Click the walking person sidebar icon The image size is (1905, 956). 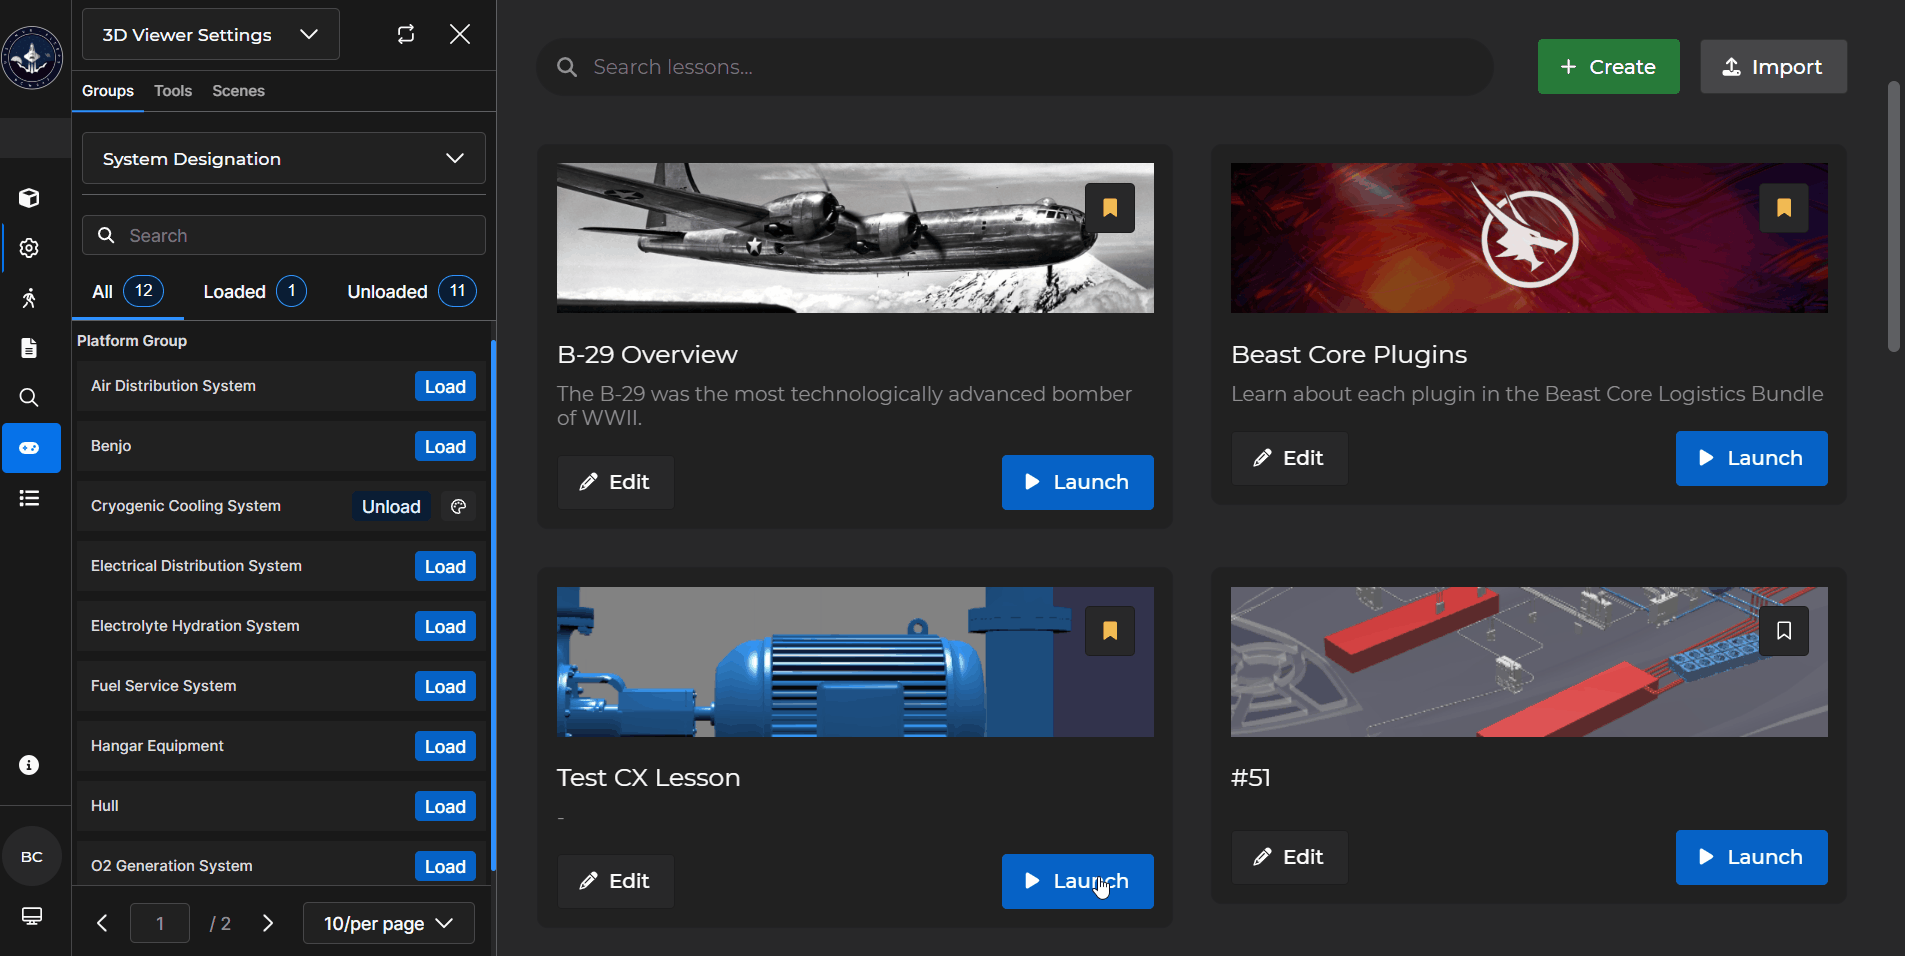pos(29,298)
